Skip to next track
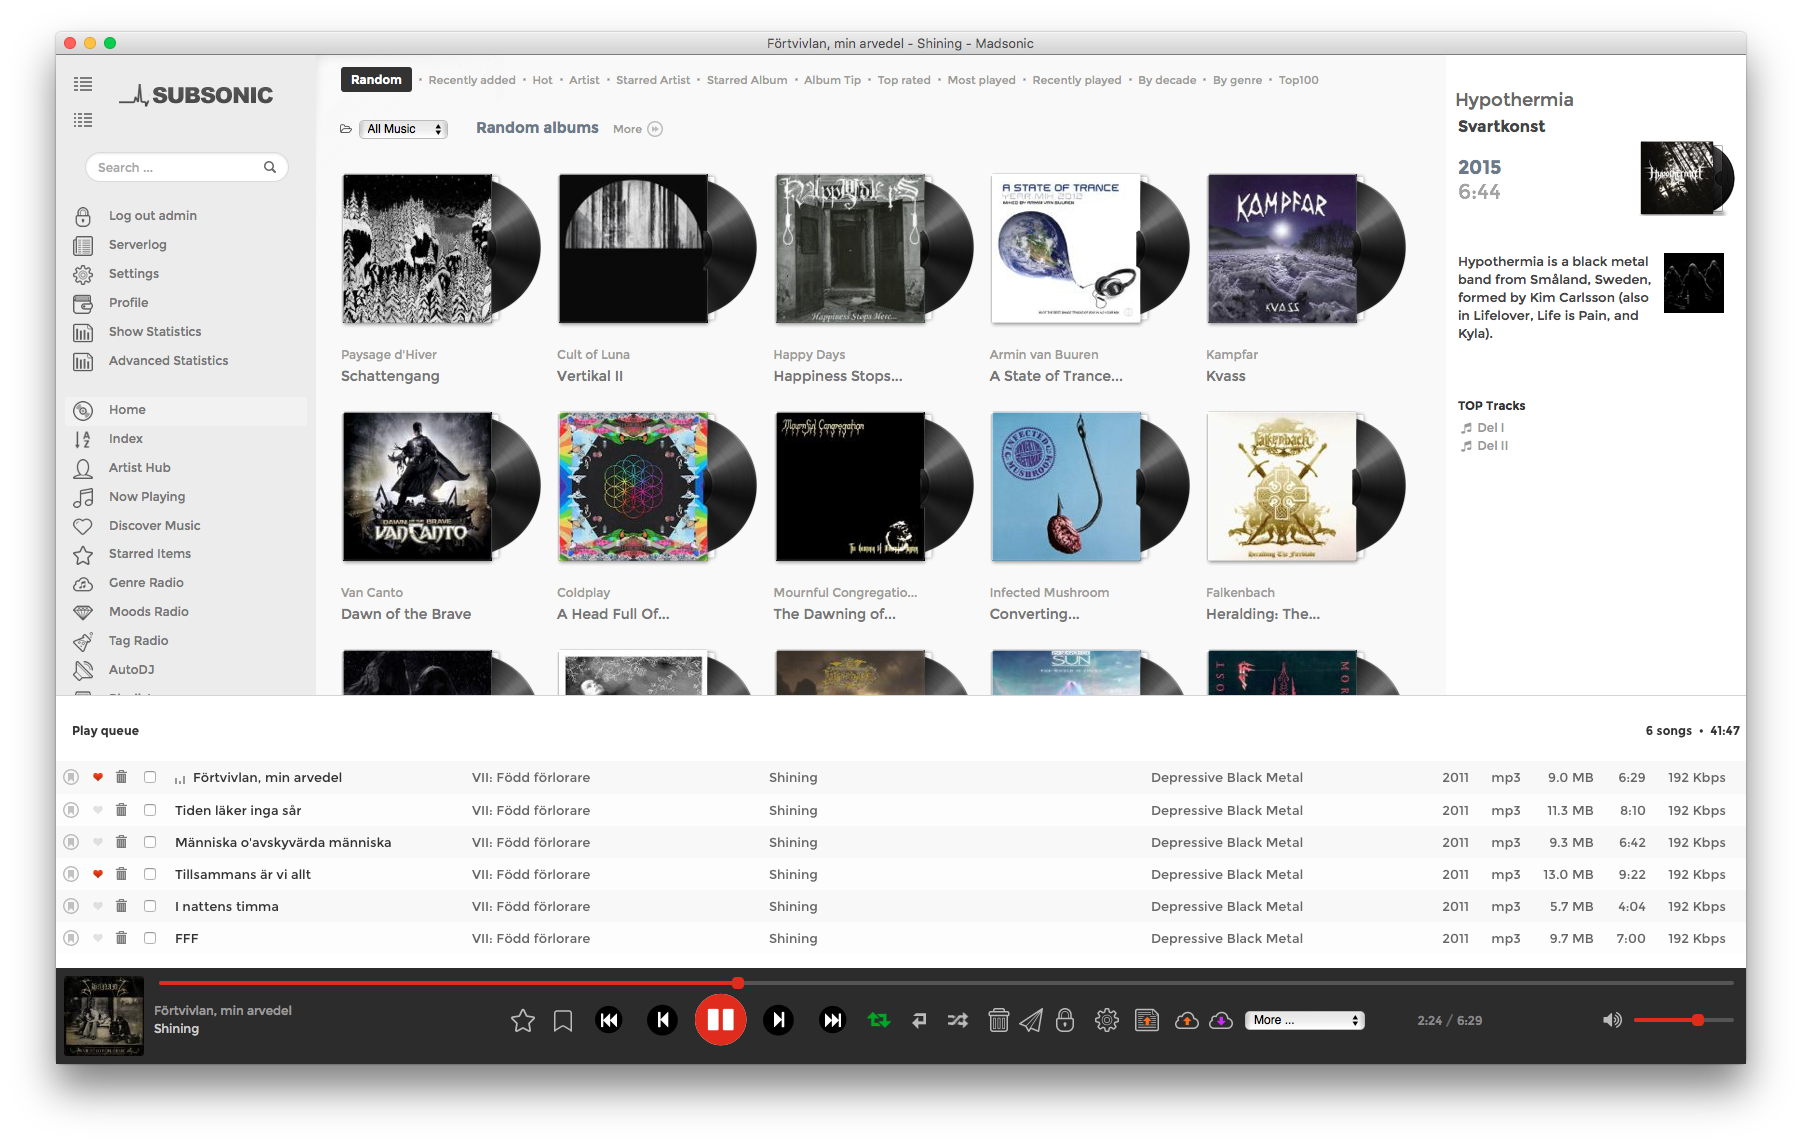 click(778, 1020)
